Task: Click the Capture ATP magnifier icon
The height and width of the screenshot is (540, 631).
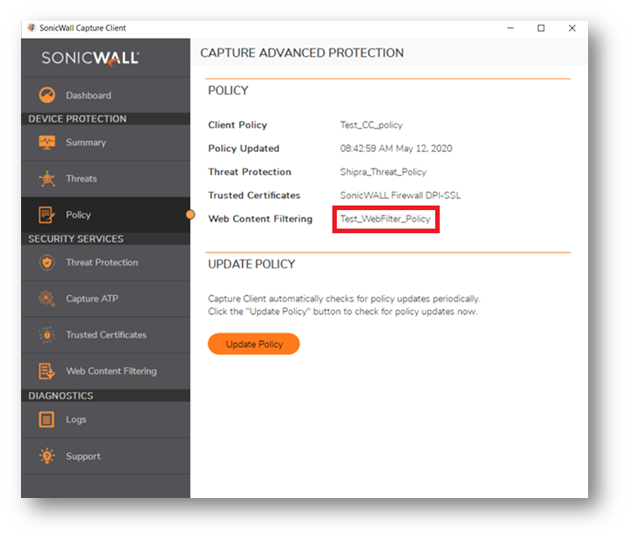Action: (46, 299)
